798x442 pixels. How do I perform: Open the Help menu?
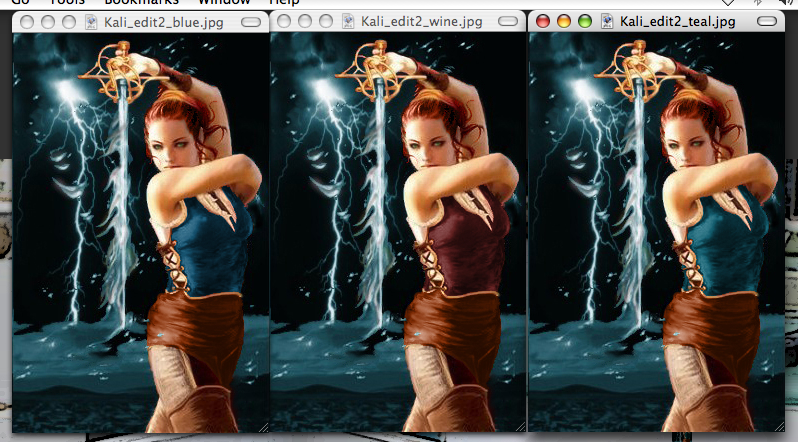coord(284,3)
